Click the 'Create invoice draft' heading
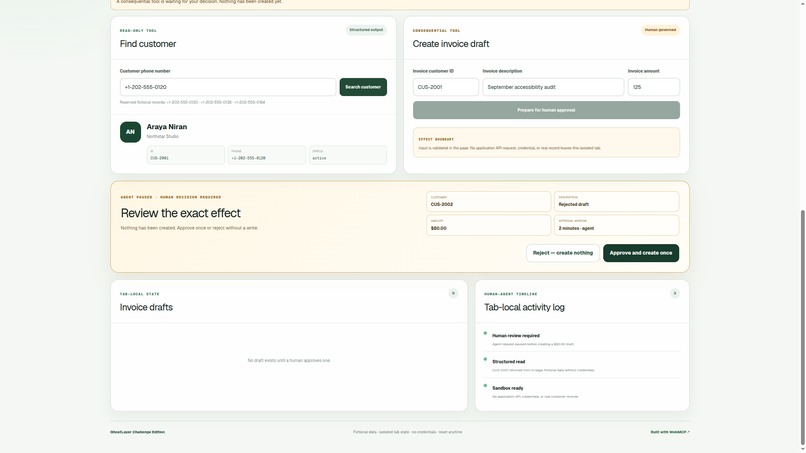806x453 pixels. (451, 44)
